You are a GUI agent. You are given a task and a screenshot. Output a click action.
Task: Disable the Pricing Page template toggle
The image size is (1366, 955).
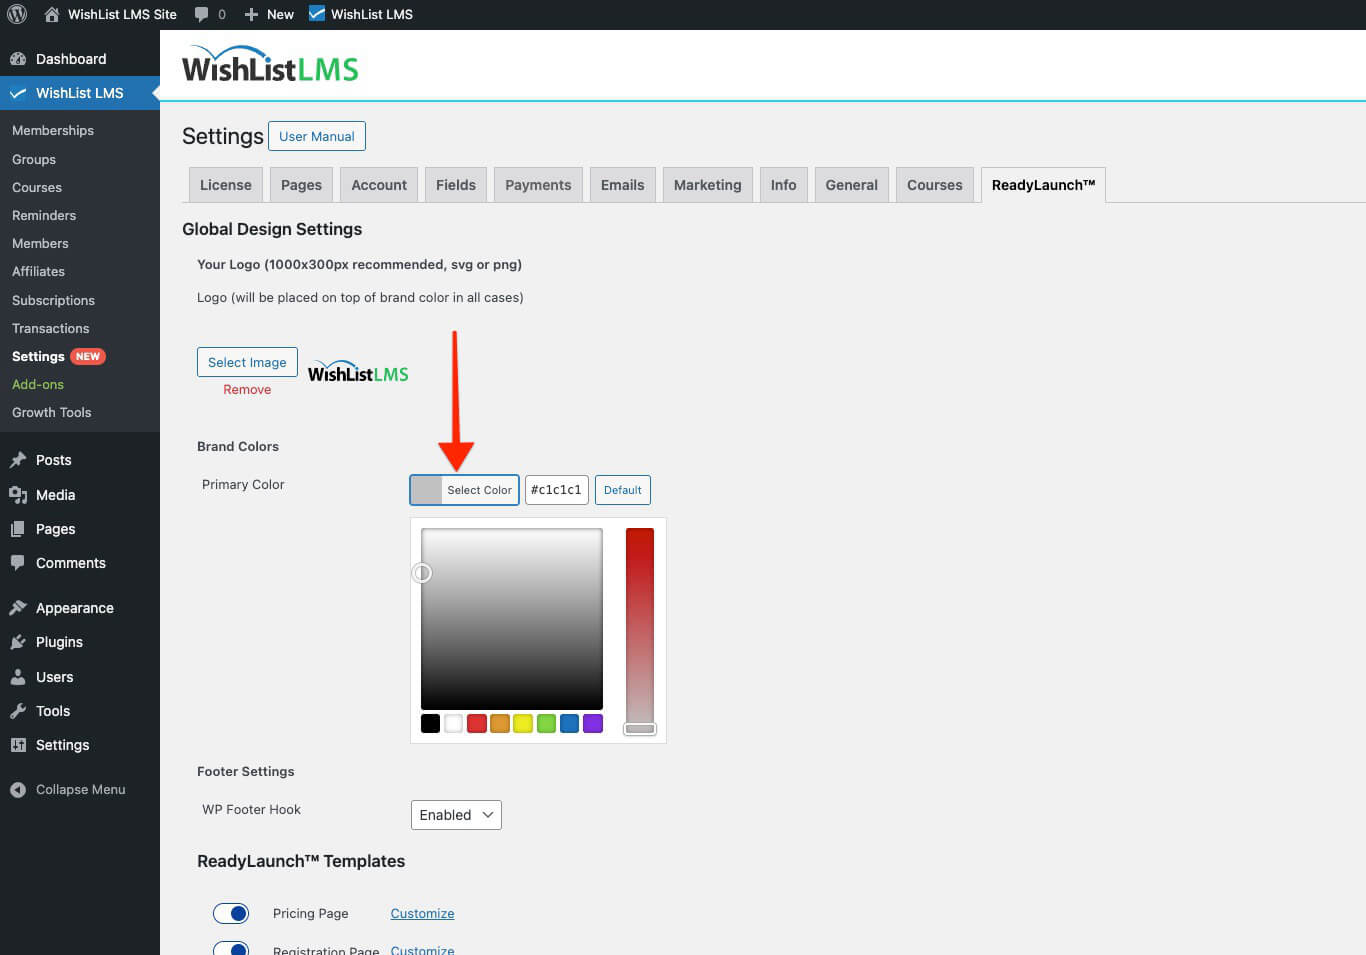[x=231, y=913]
